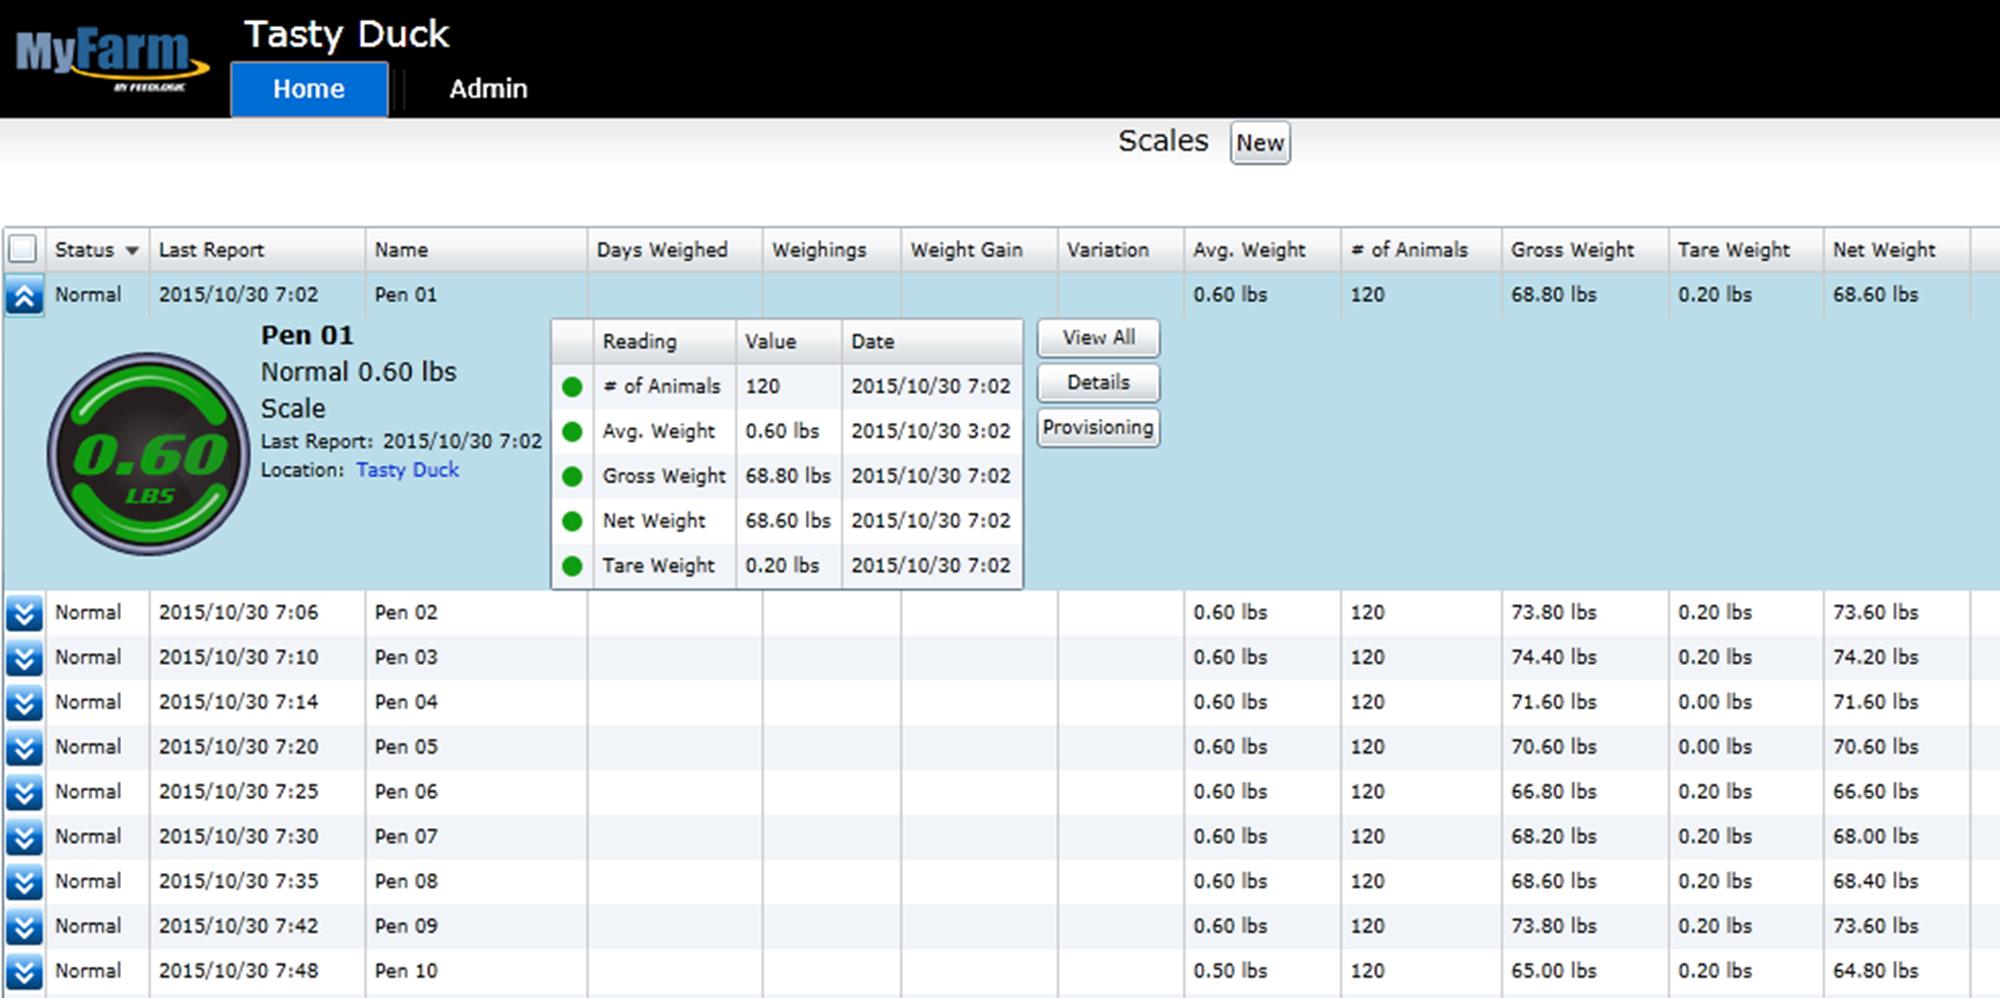Collapse the Pen 01 row details
This screenshot has width=2000, height=998.
24,296
